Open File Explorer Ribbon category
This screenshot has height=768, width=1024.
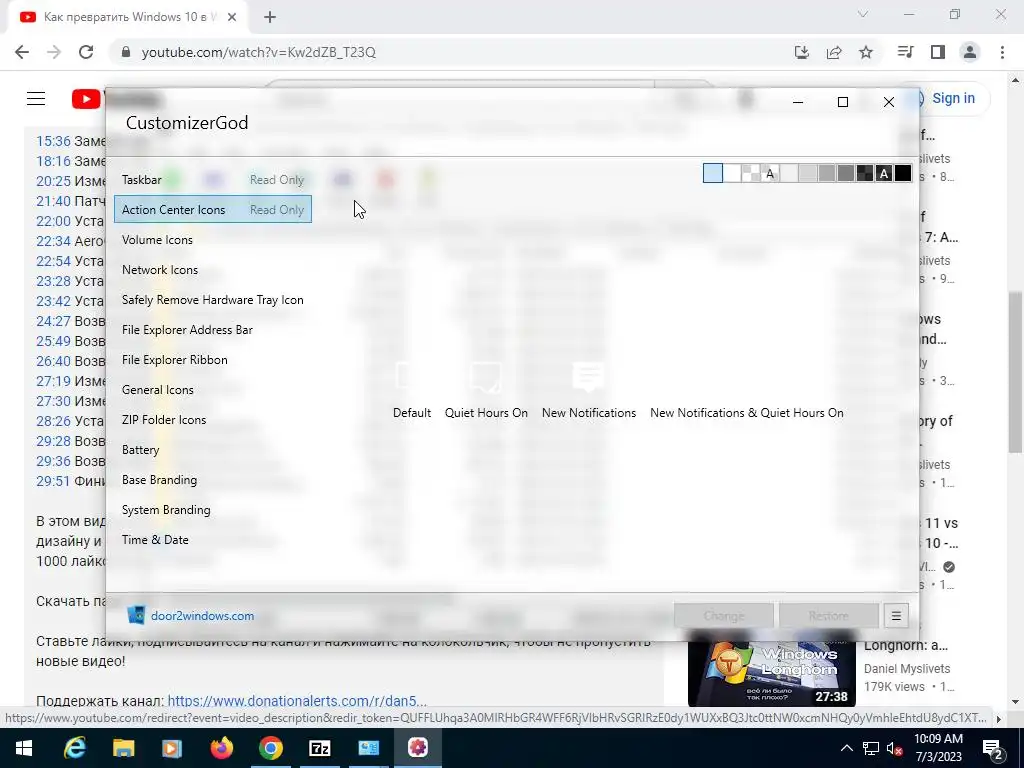point(213,360)
